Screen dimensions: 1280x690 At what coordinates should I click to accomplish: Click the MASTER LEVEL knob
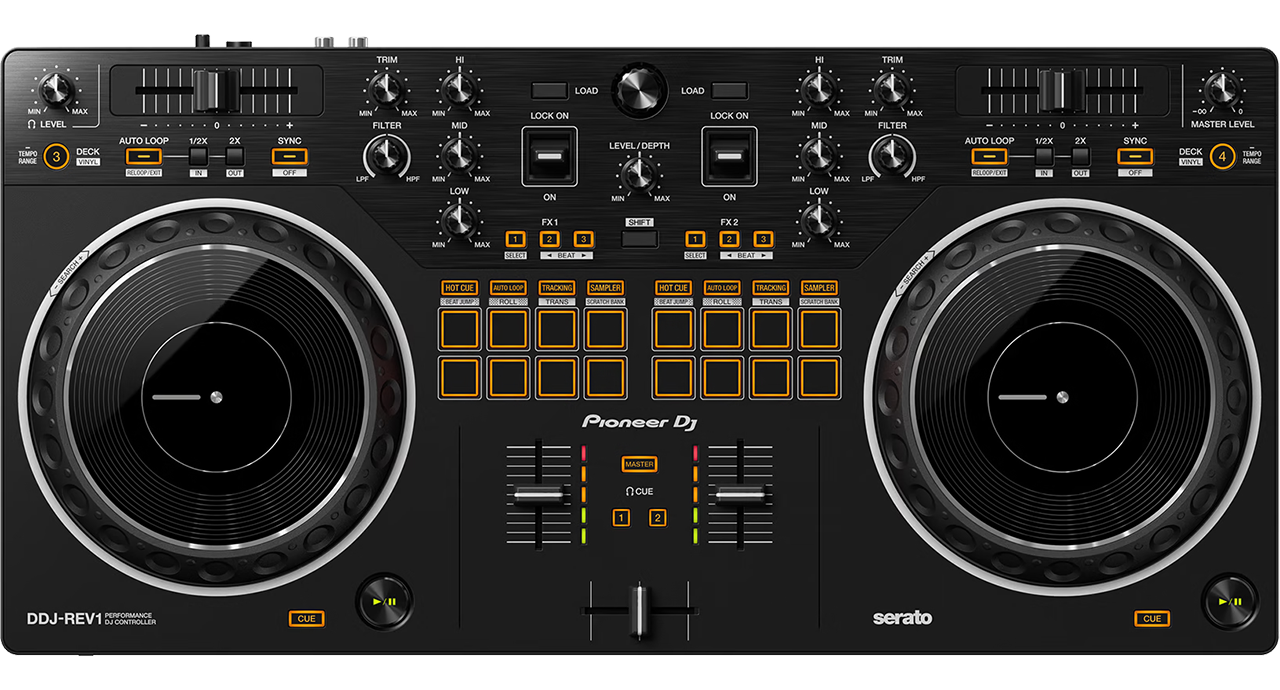click(x=1221, y=89)
